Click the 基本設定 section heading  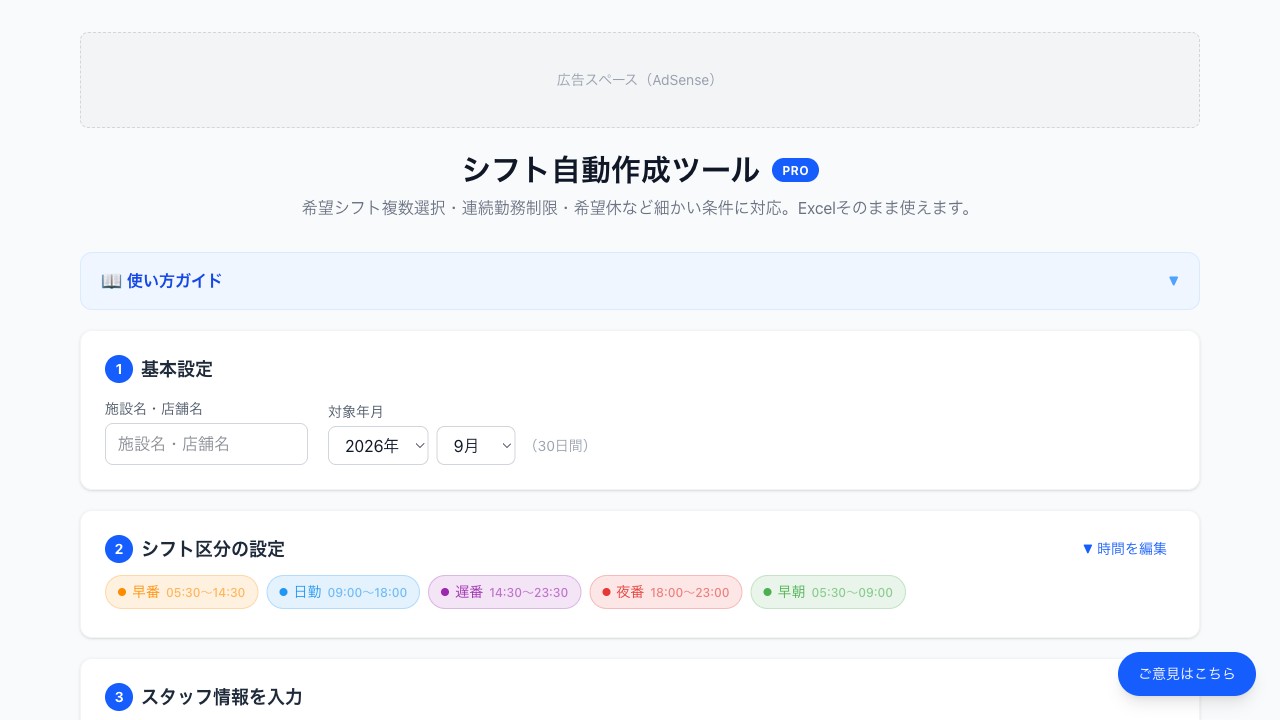(x=177, y=369)
